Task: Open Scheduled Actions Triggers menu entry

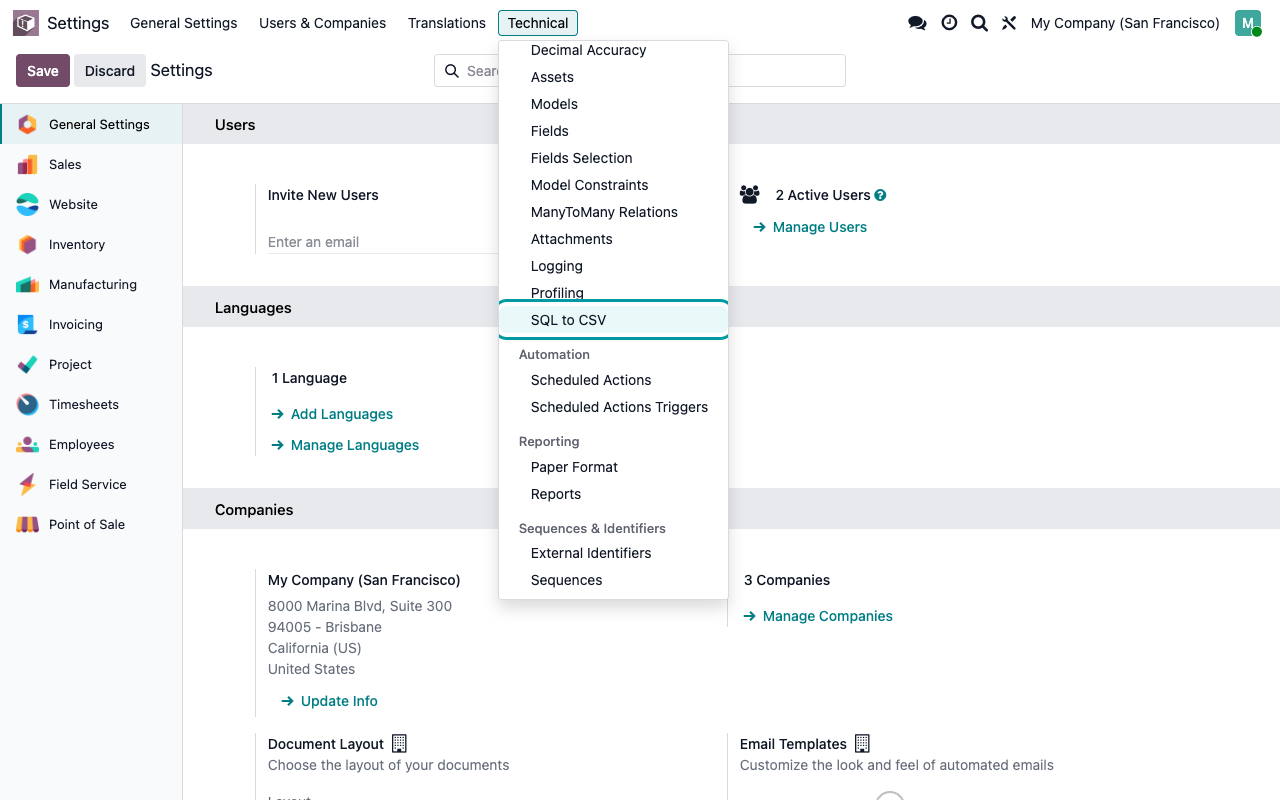Action: 613,407
